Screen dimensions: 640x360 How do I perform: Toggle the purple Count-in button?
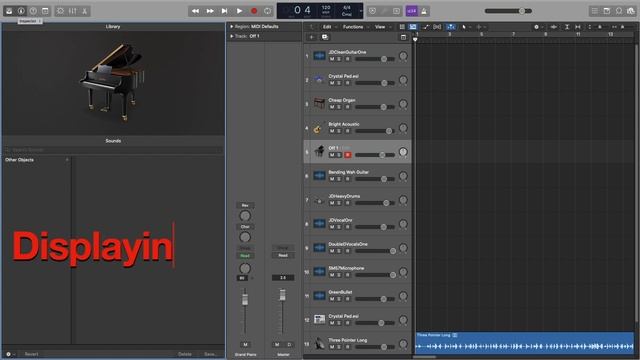[x=411, y=11]
